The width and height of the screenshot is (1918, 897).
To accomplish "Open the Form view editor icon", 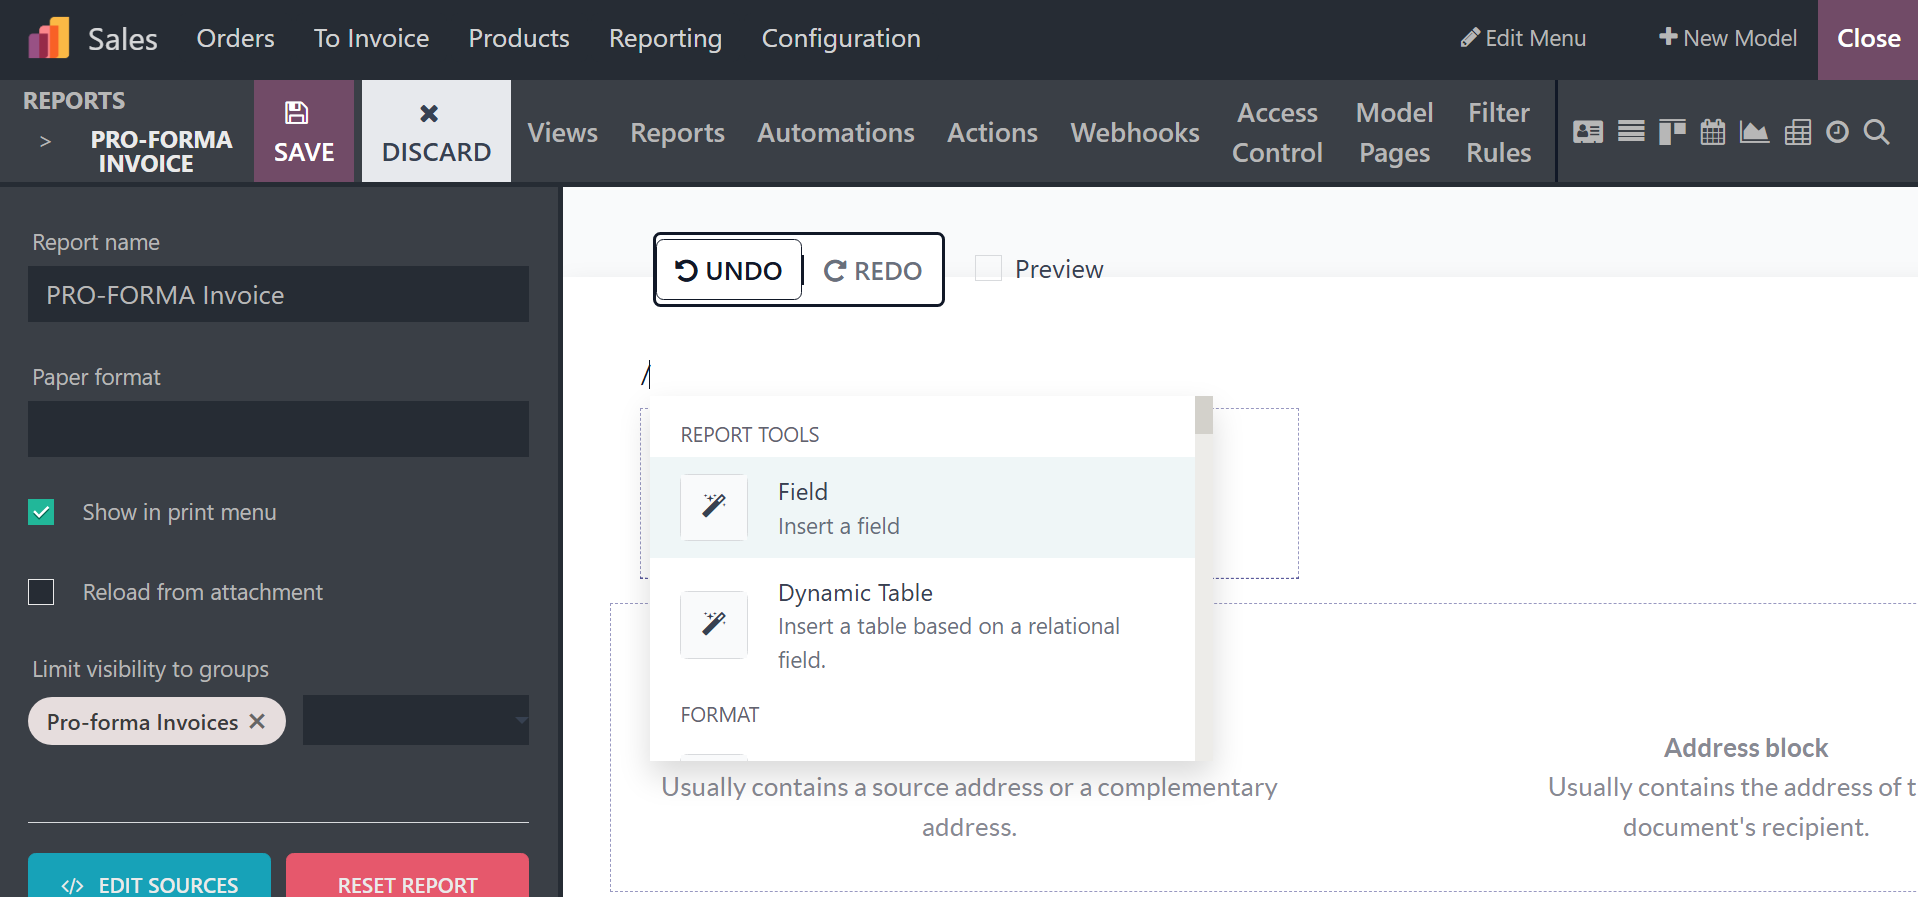I will [x=1587, y=132].
